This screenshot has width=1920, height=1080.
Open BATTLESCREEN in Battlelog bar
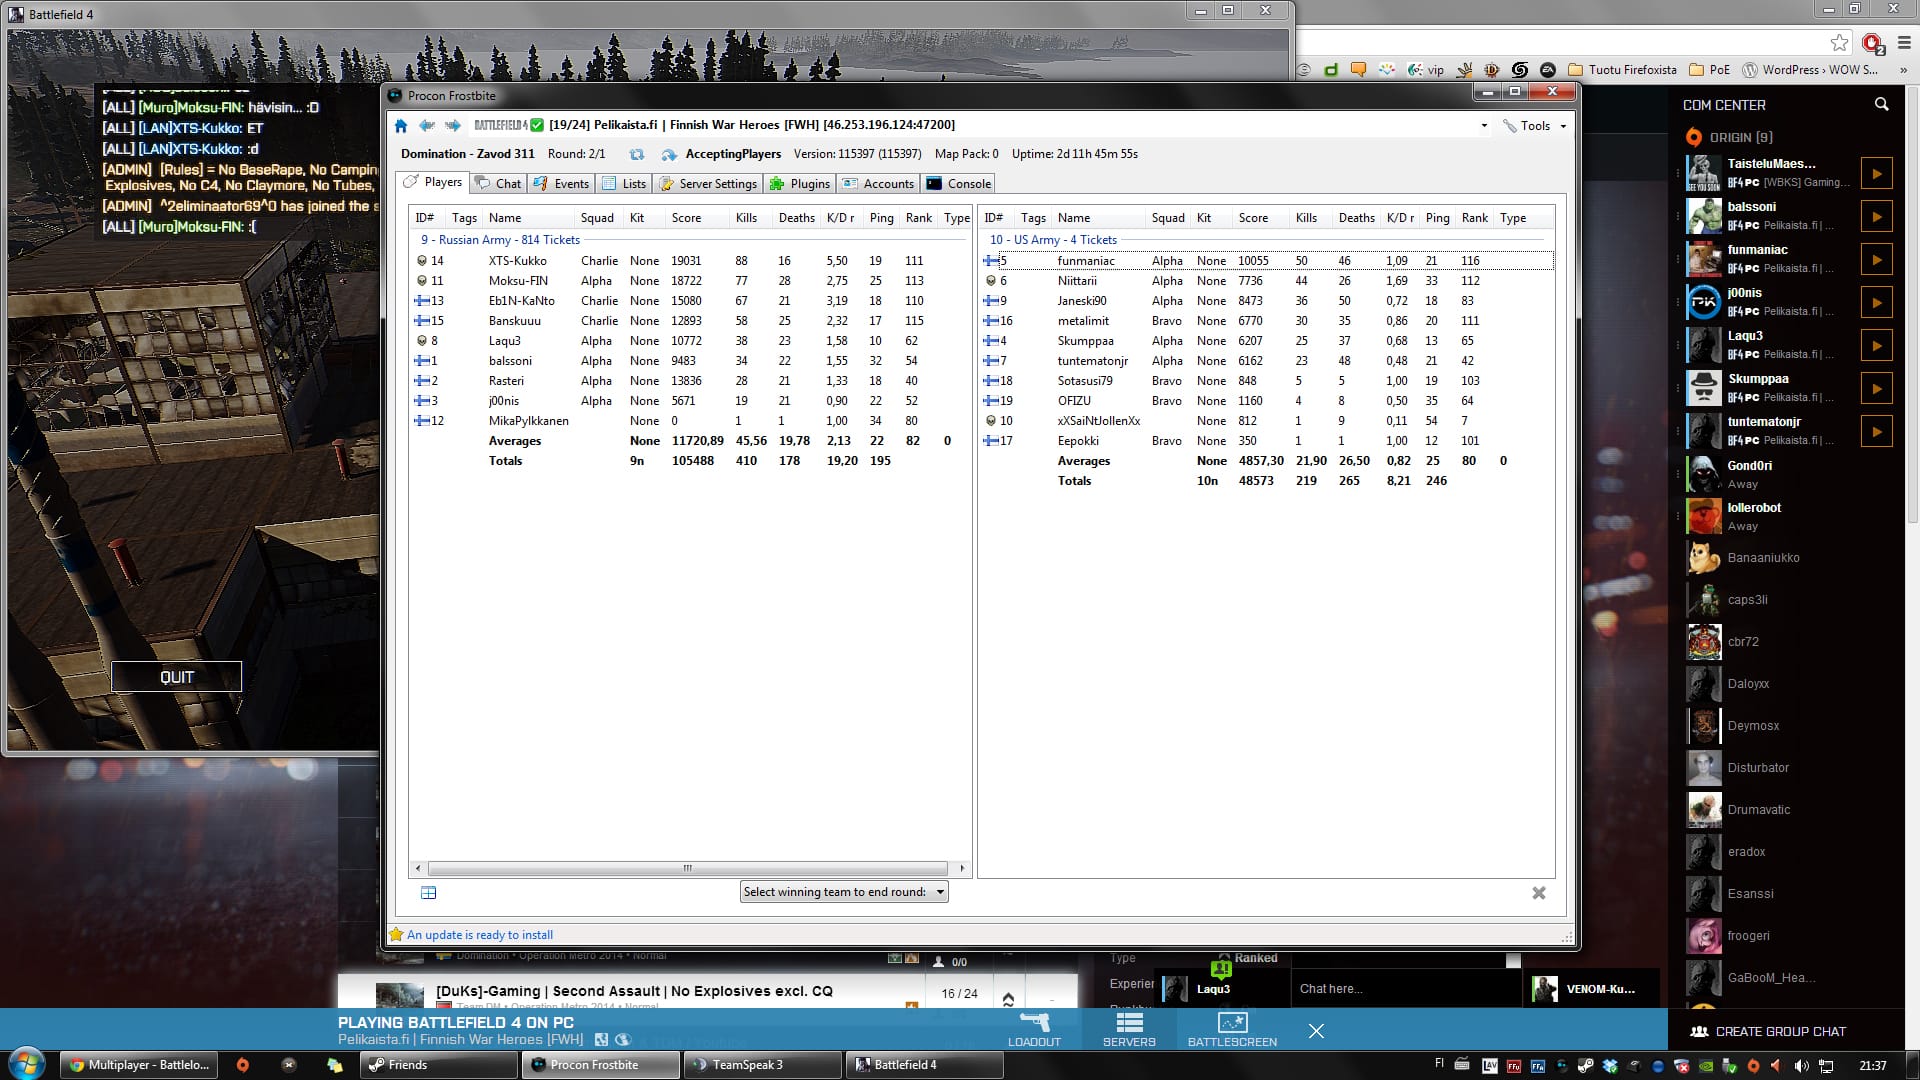click(x=1232, y=1028)
